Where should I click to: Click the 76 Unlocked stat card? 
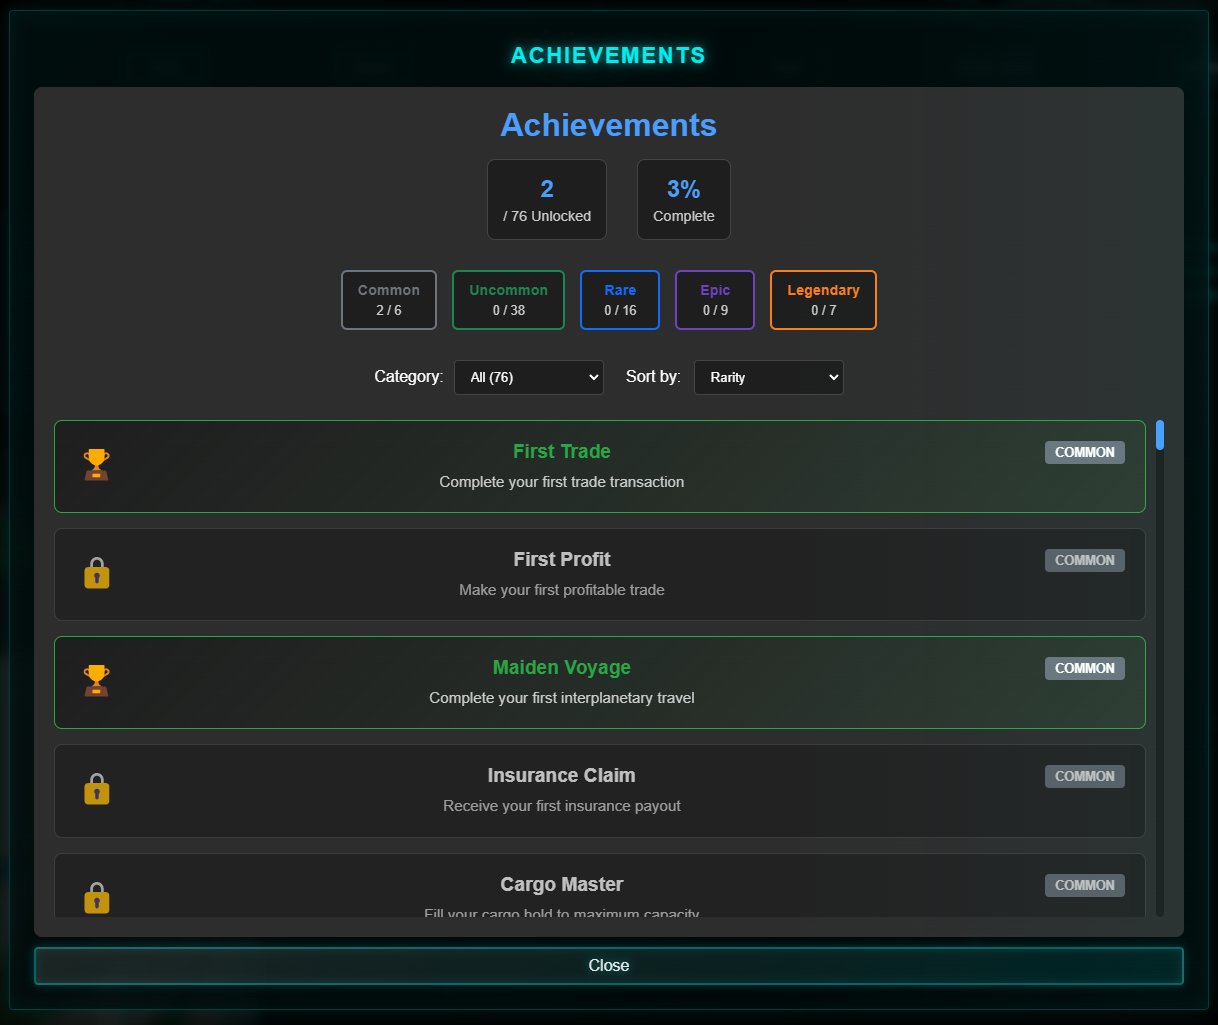click(x=547, y=200)
